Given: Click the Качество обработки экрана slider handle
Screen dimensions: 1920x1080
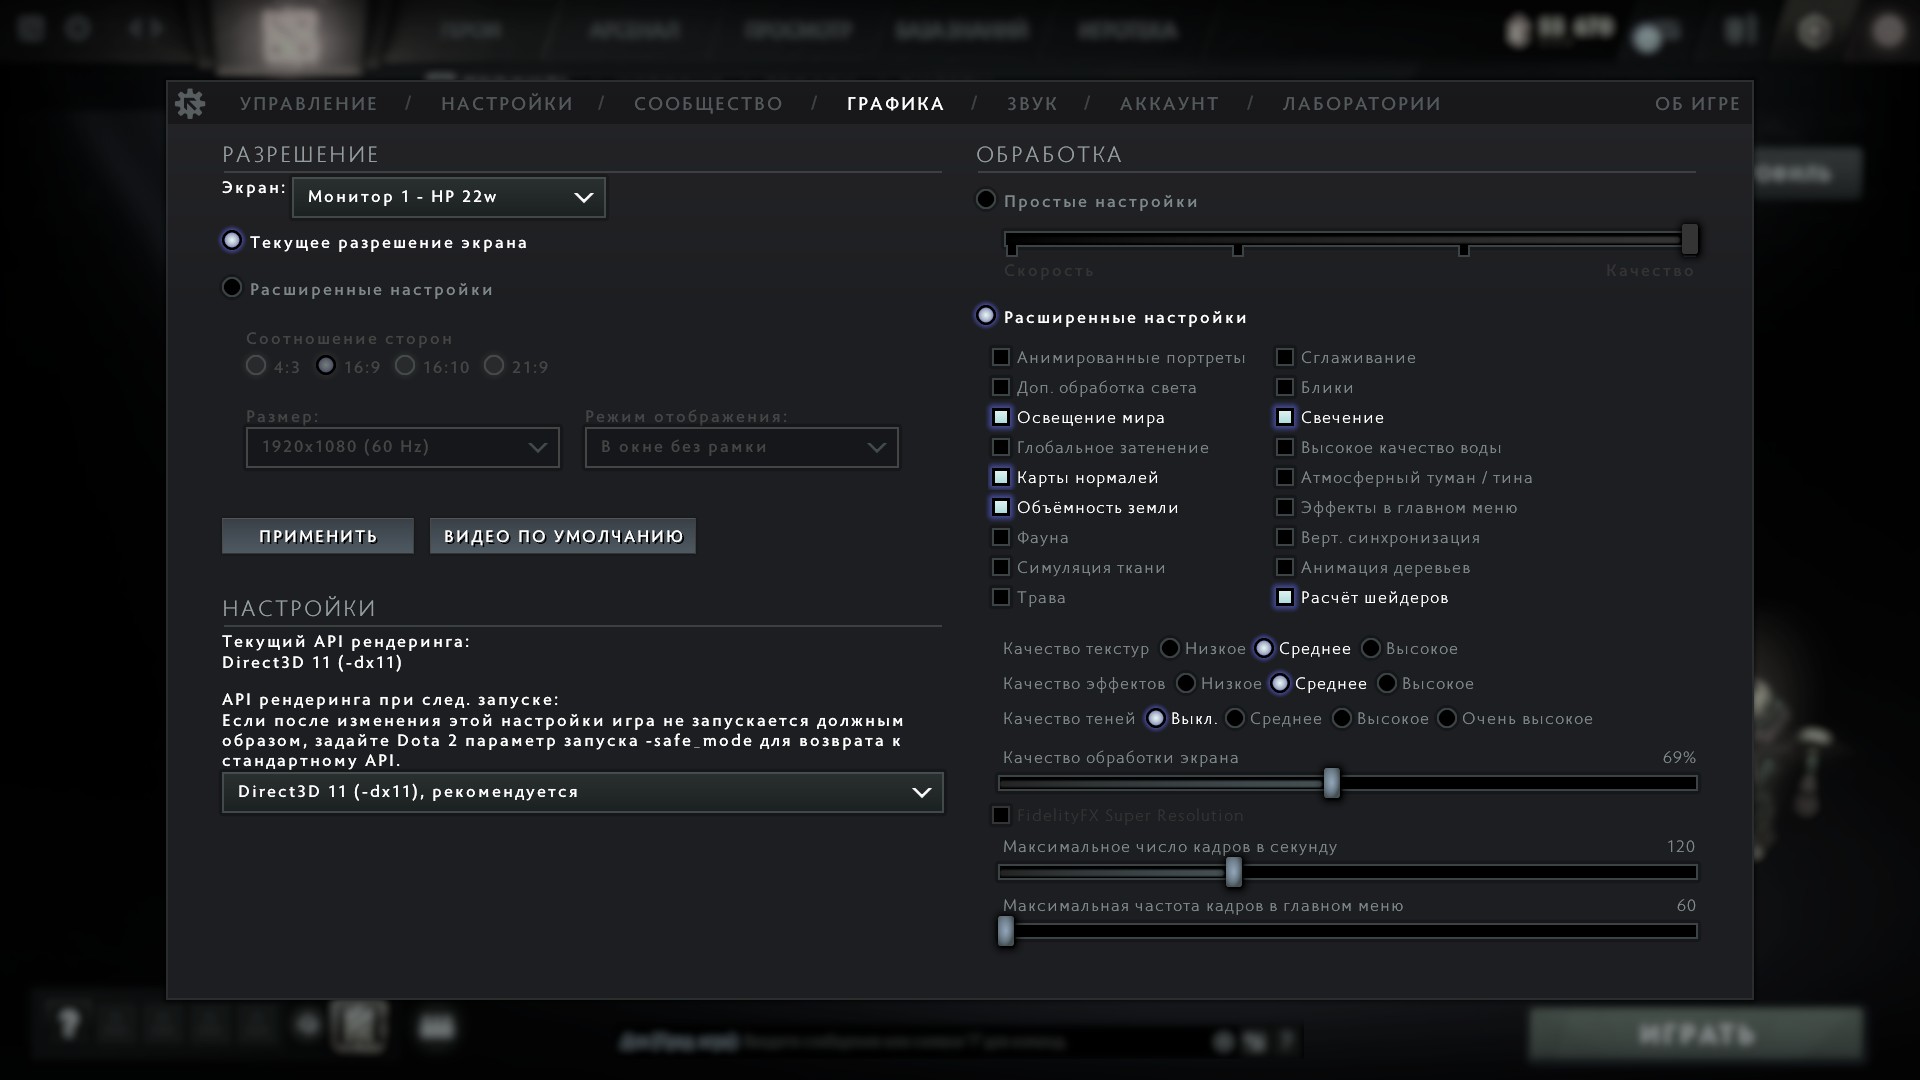Looking at the screenshot, I should [x=1331, y=783].
